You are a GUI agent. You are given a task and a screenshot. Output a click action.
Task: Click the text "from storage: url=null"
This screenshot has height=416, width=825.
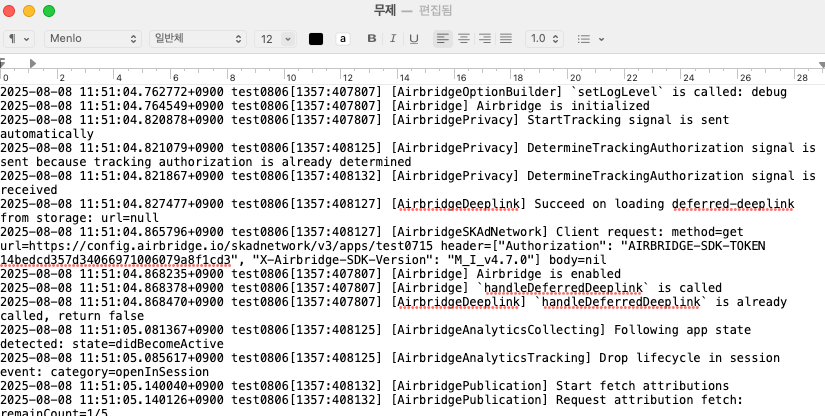[79, 218]
